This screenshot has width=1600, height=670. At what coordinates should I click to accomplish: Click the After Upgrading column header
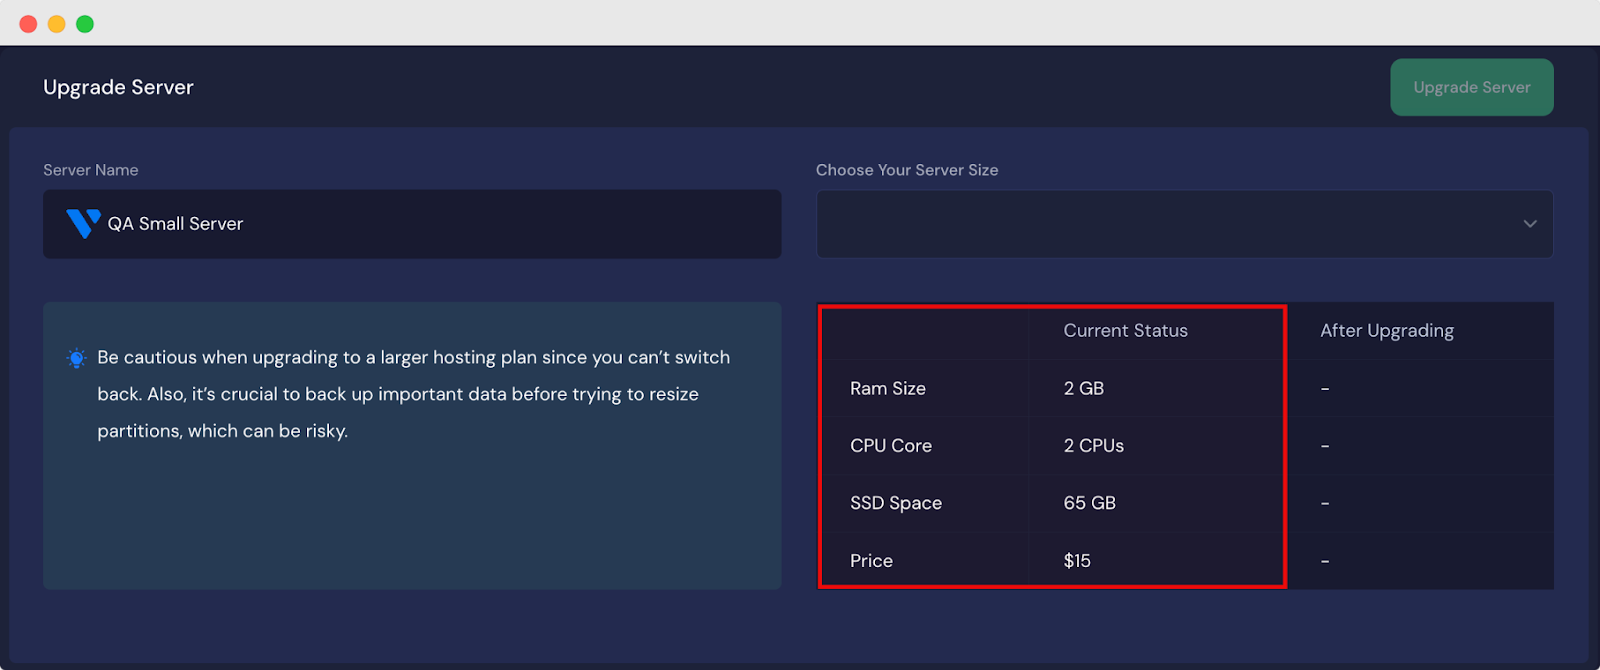pos(1386,331)
